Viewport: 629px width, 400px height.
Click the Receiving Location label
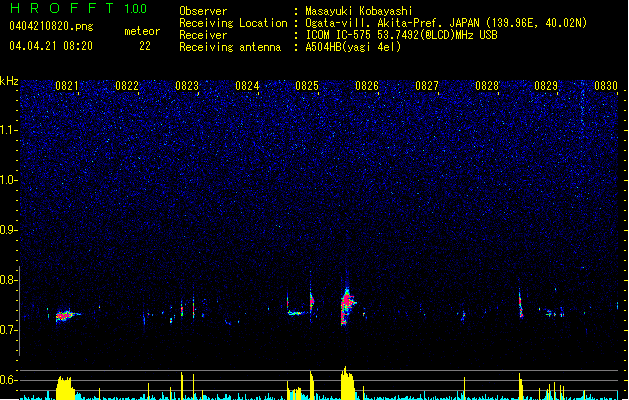coord(233,23)
